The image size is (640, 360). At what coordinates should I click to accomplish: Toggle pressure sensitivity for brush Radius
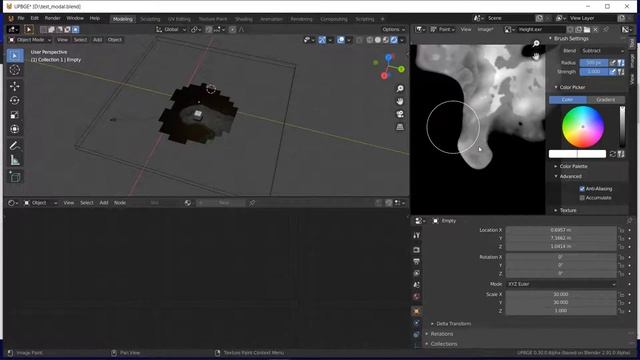[x=613, y=63]
